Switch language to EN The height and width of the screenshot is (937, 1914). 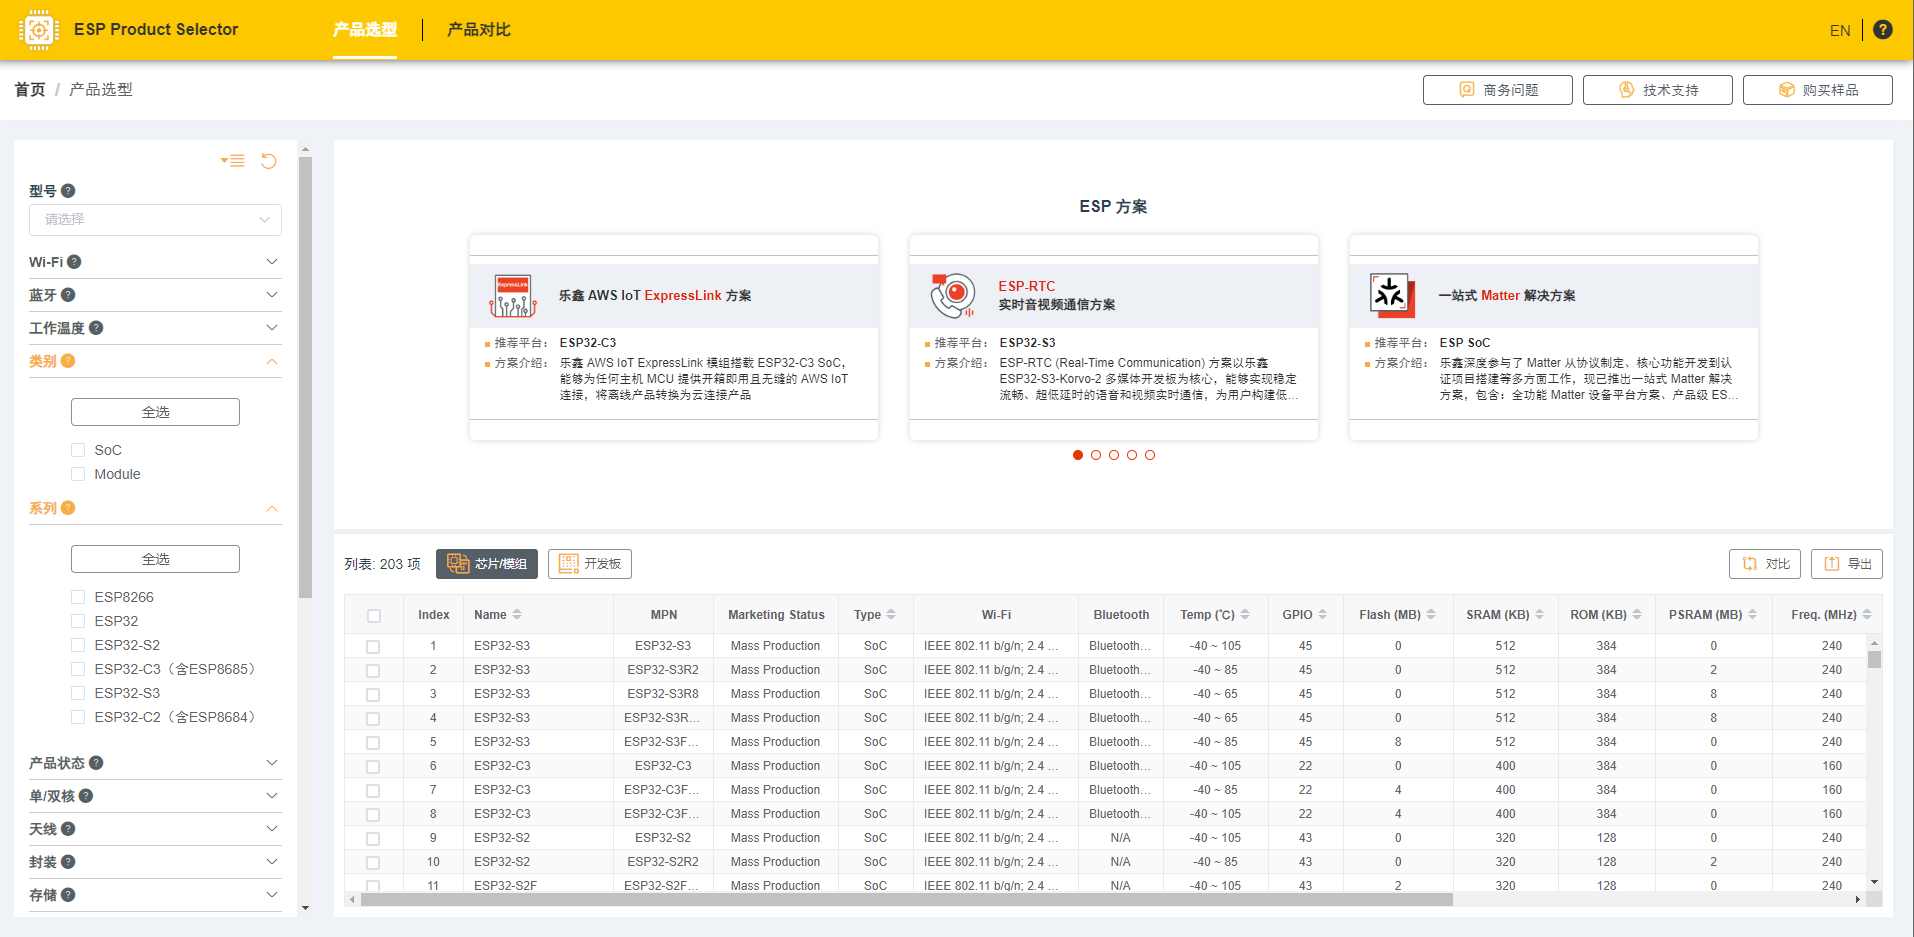pos(1840,30)
